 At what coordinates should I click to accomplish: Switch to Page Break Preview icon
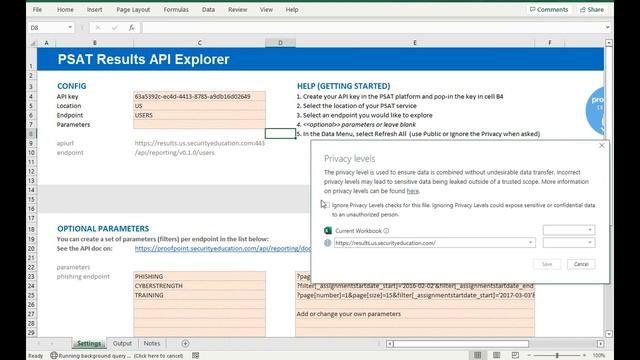tap(516, 355)
